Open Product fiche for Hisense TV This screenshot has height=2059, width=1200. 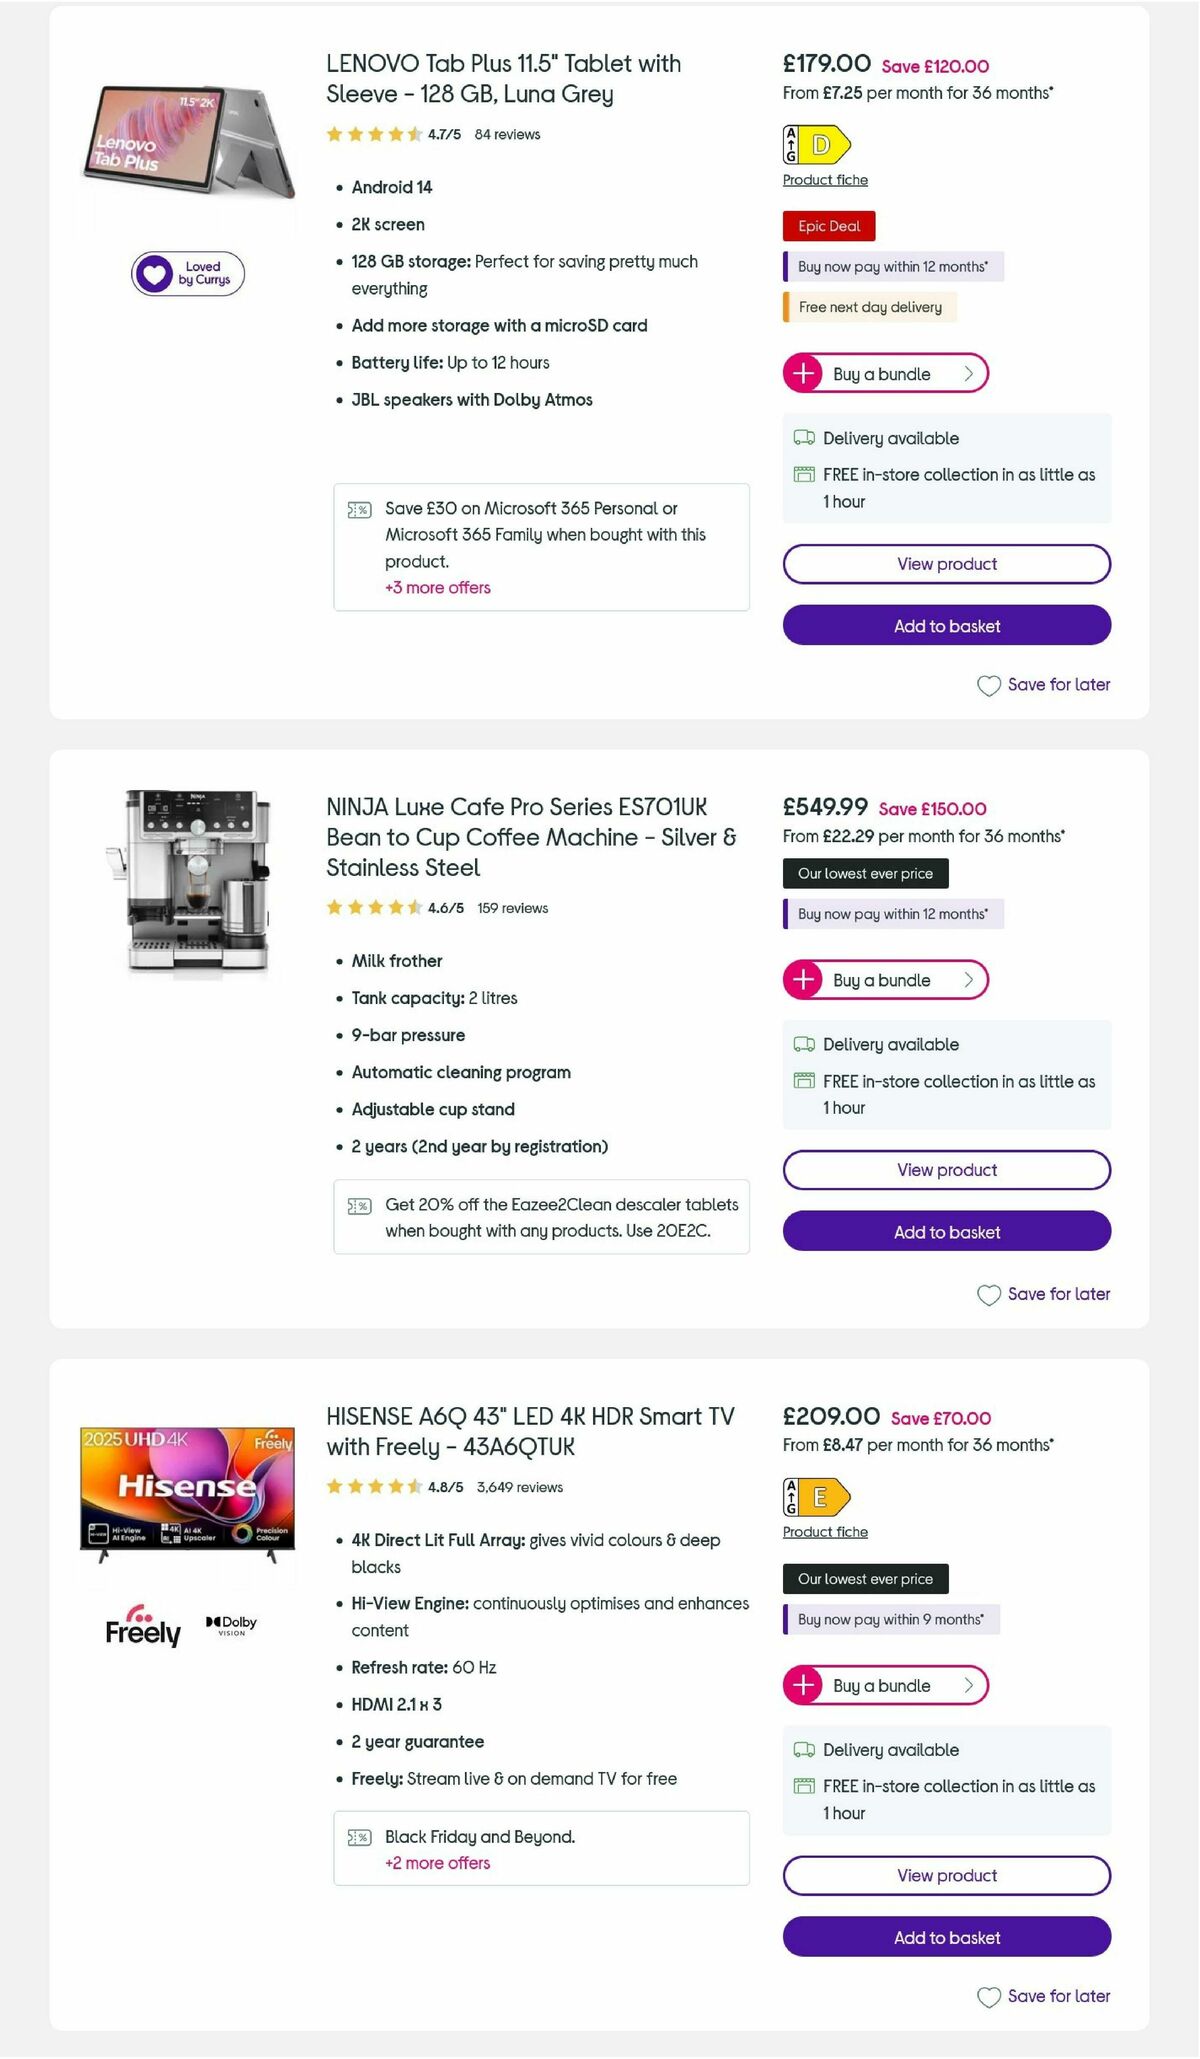pyautogui.click(x=825, y=1531)
